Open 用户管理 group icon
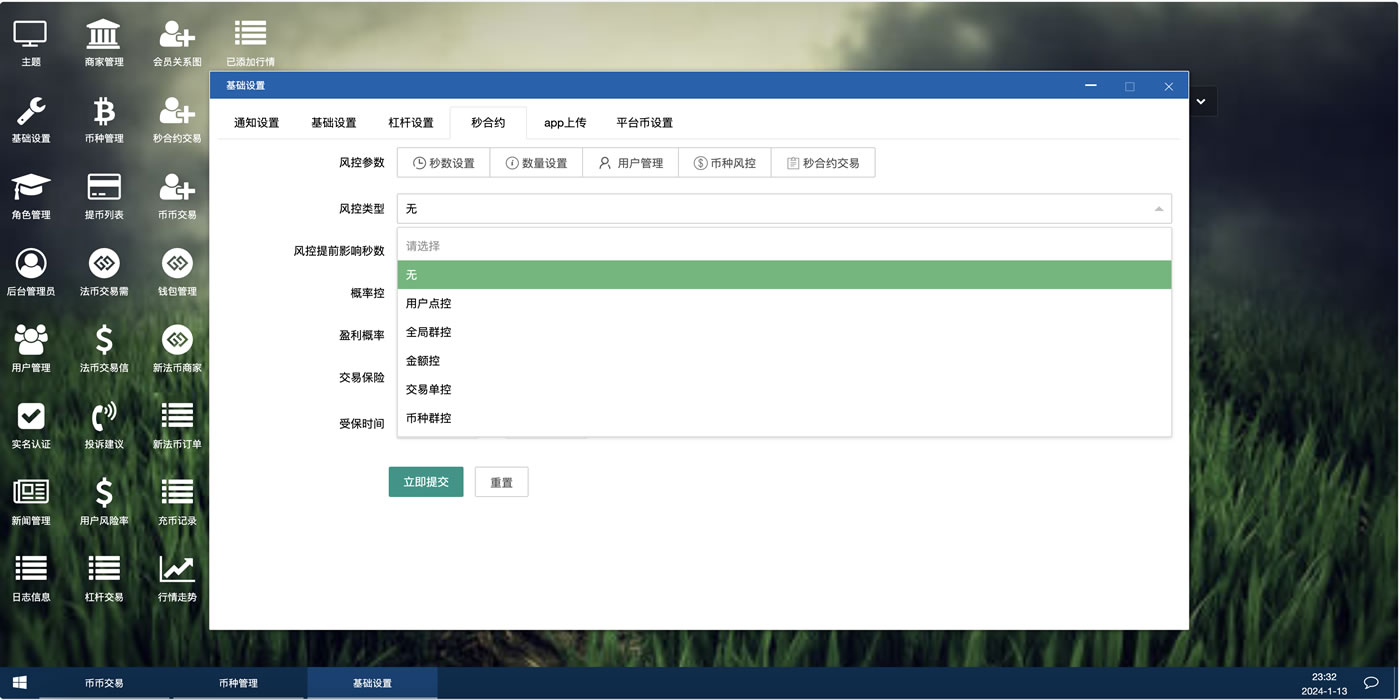1400x700 pixels. (31, 349)
